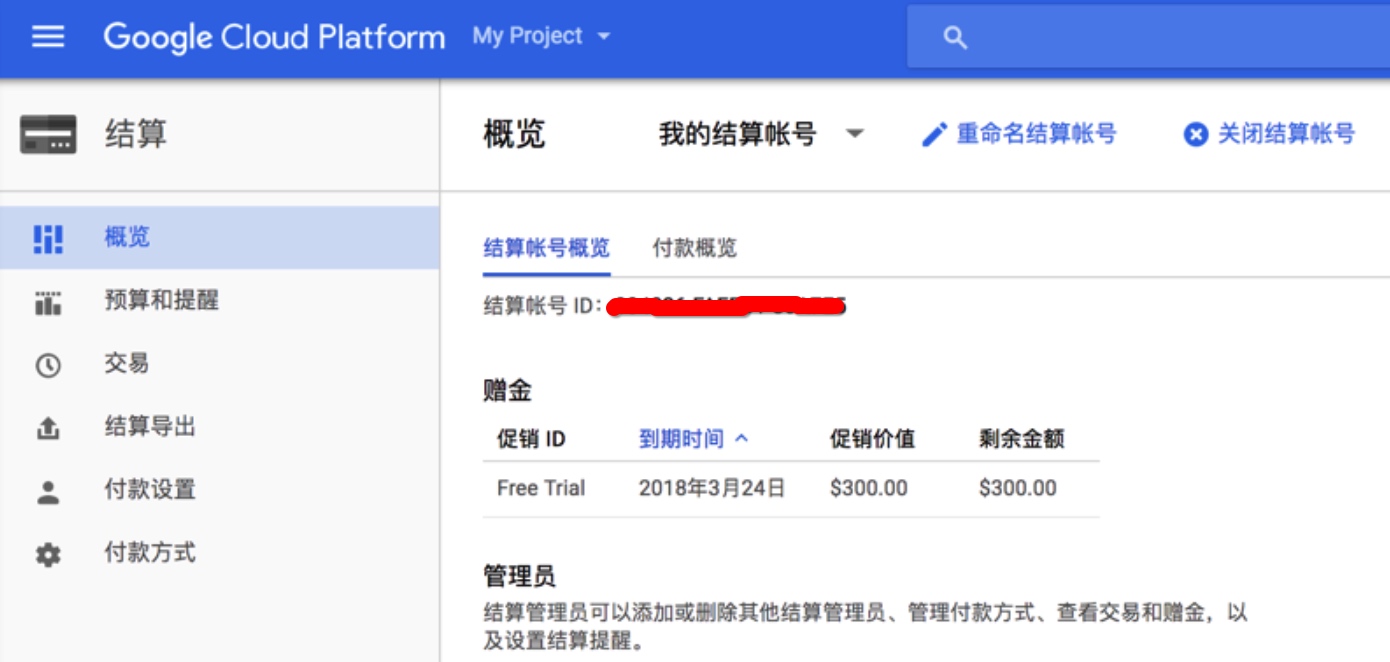This screenshot has height=662, width=1390.
Task: Open 预算和提醒 in the sidebar
Action: pos(220,301)
